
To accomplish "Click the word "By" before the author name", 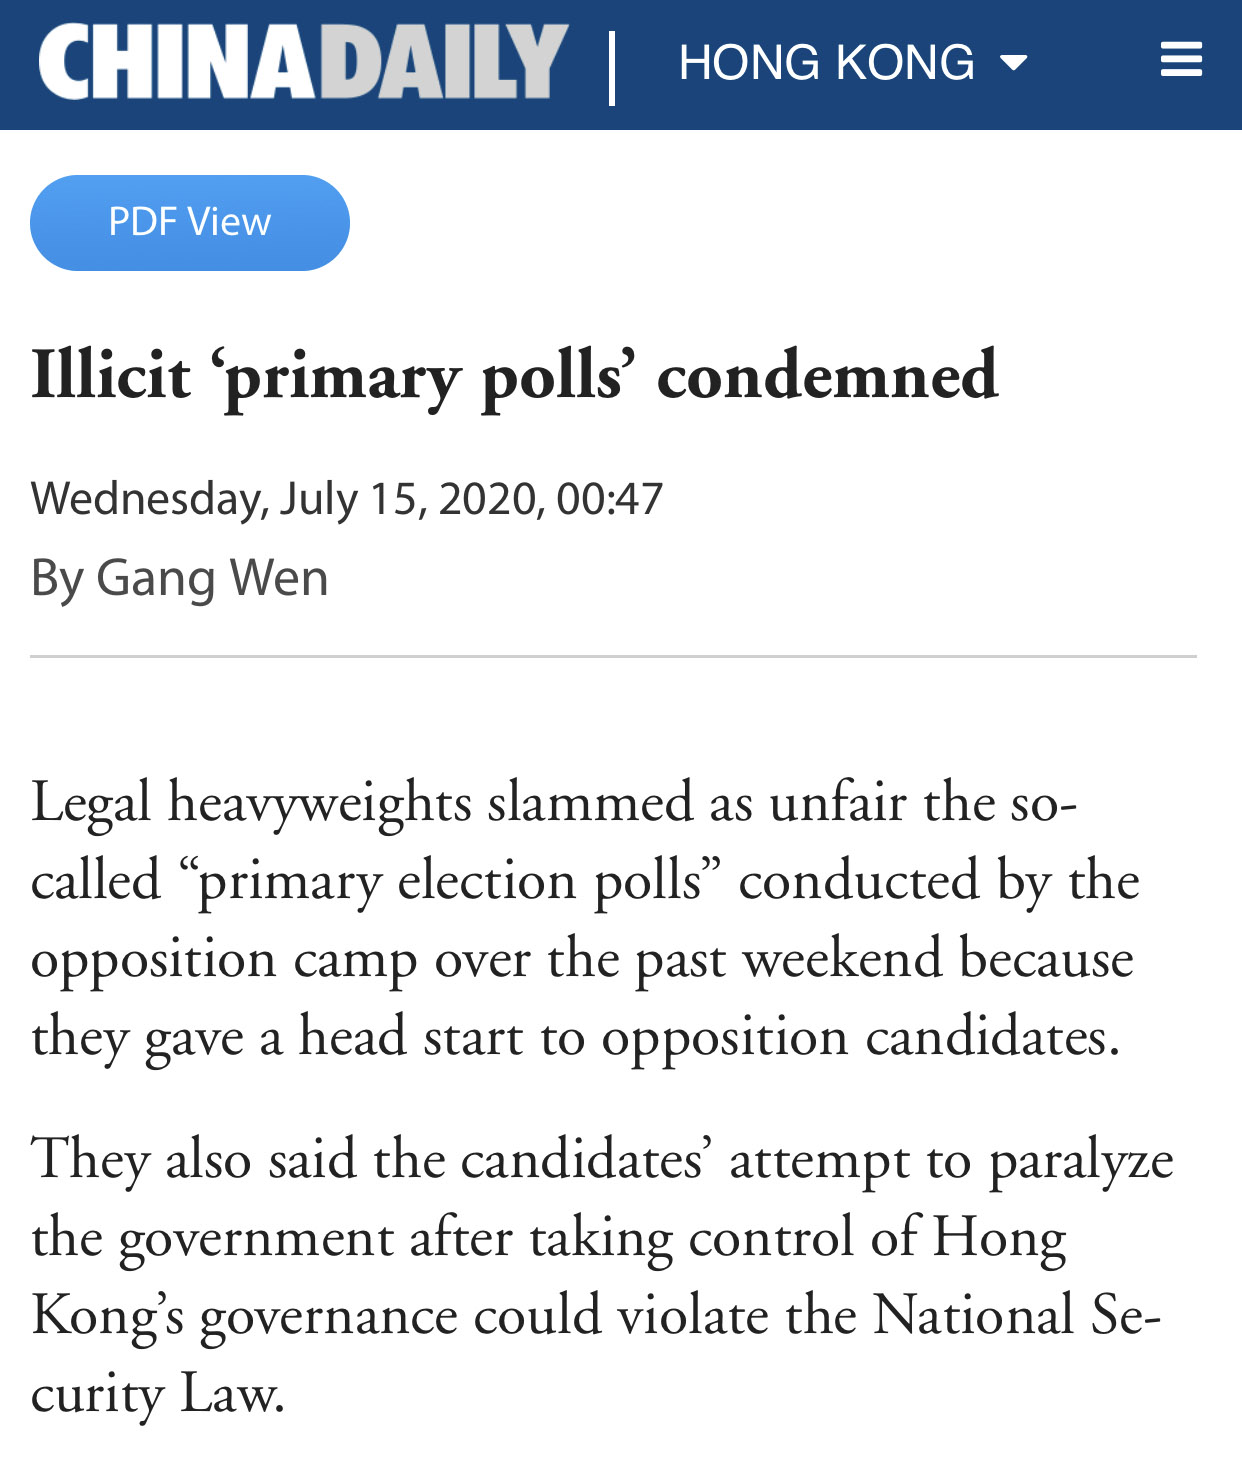I will coord(56,578).
